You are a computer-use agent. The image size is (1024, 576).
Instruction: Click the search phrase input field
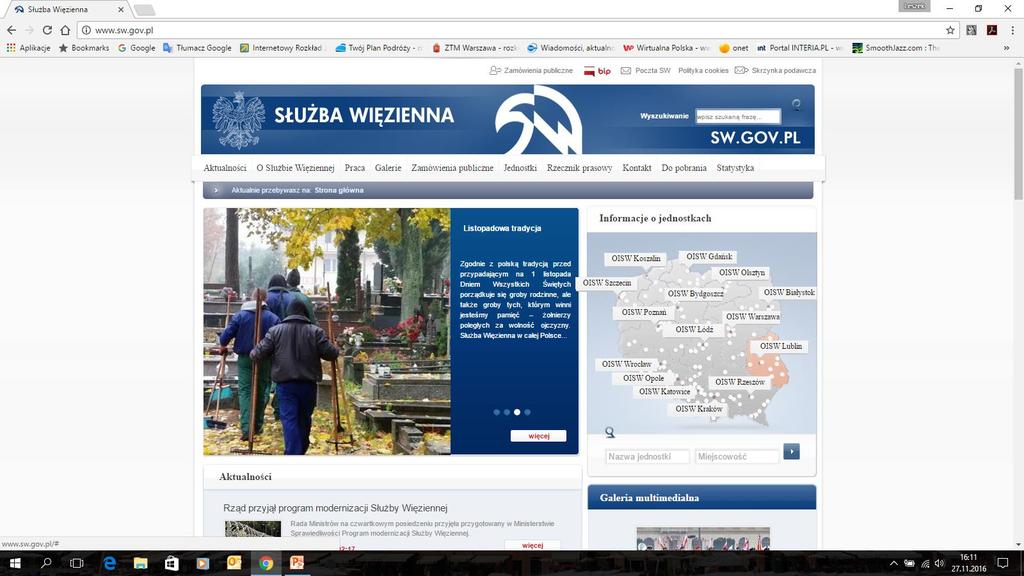pos(737,116)
